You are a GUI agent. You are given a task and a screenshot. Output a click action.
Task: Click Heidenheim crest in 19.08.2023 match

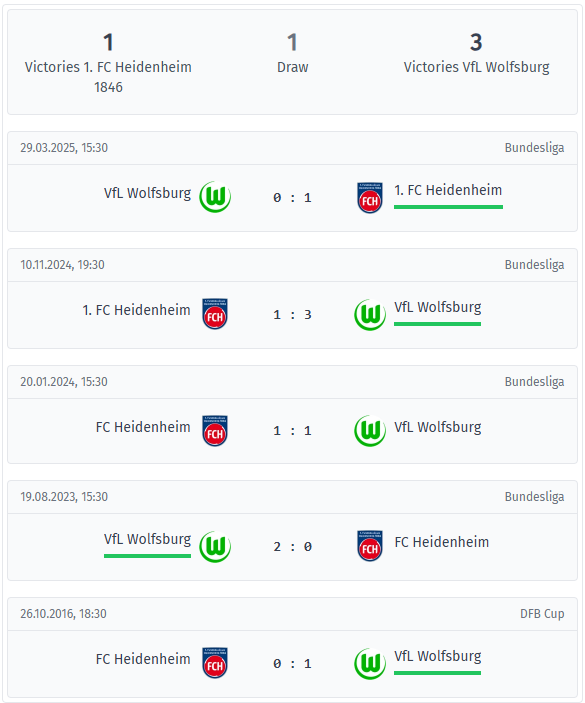click(370, 546)
